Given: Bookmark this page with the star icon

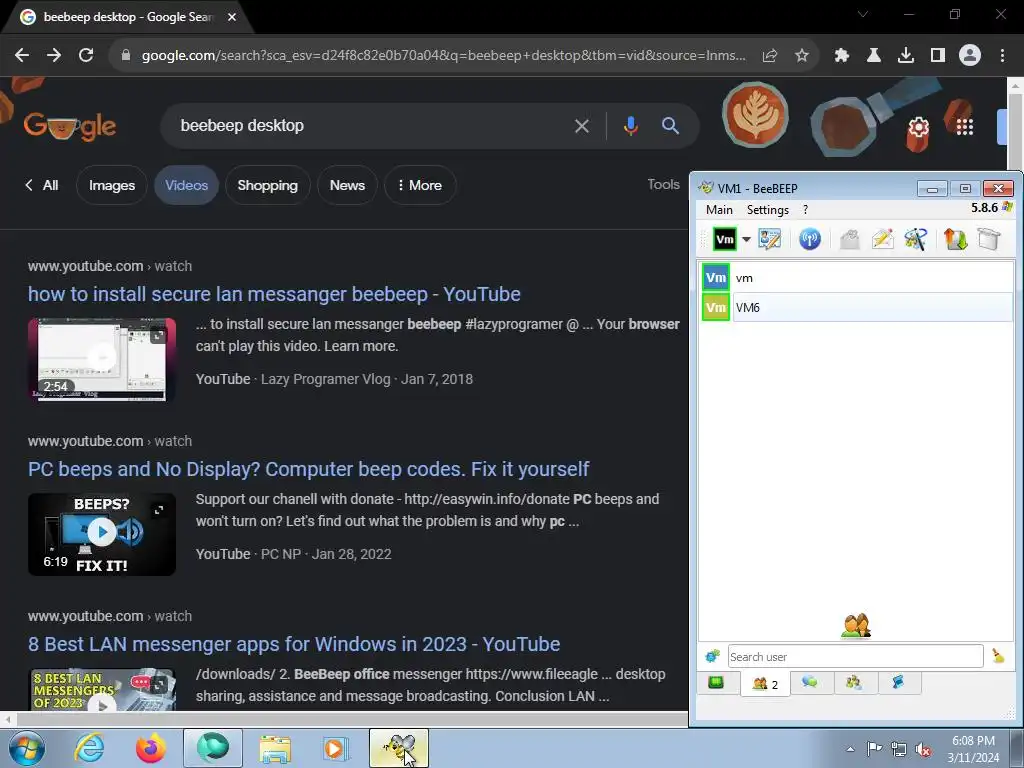Looking at the screenshot, I should [802, 56].
